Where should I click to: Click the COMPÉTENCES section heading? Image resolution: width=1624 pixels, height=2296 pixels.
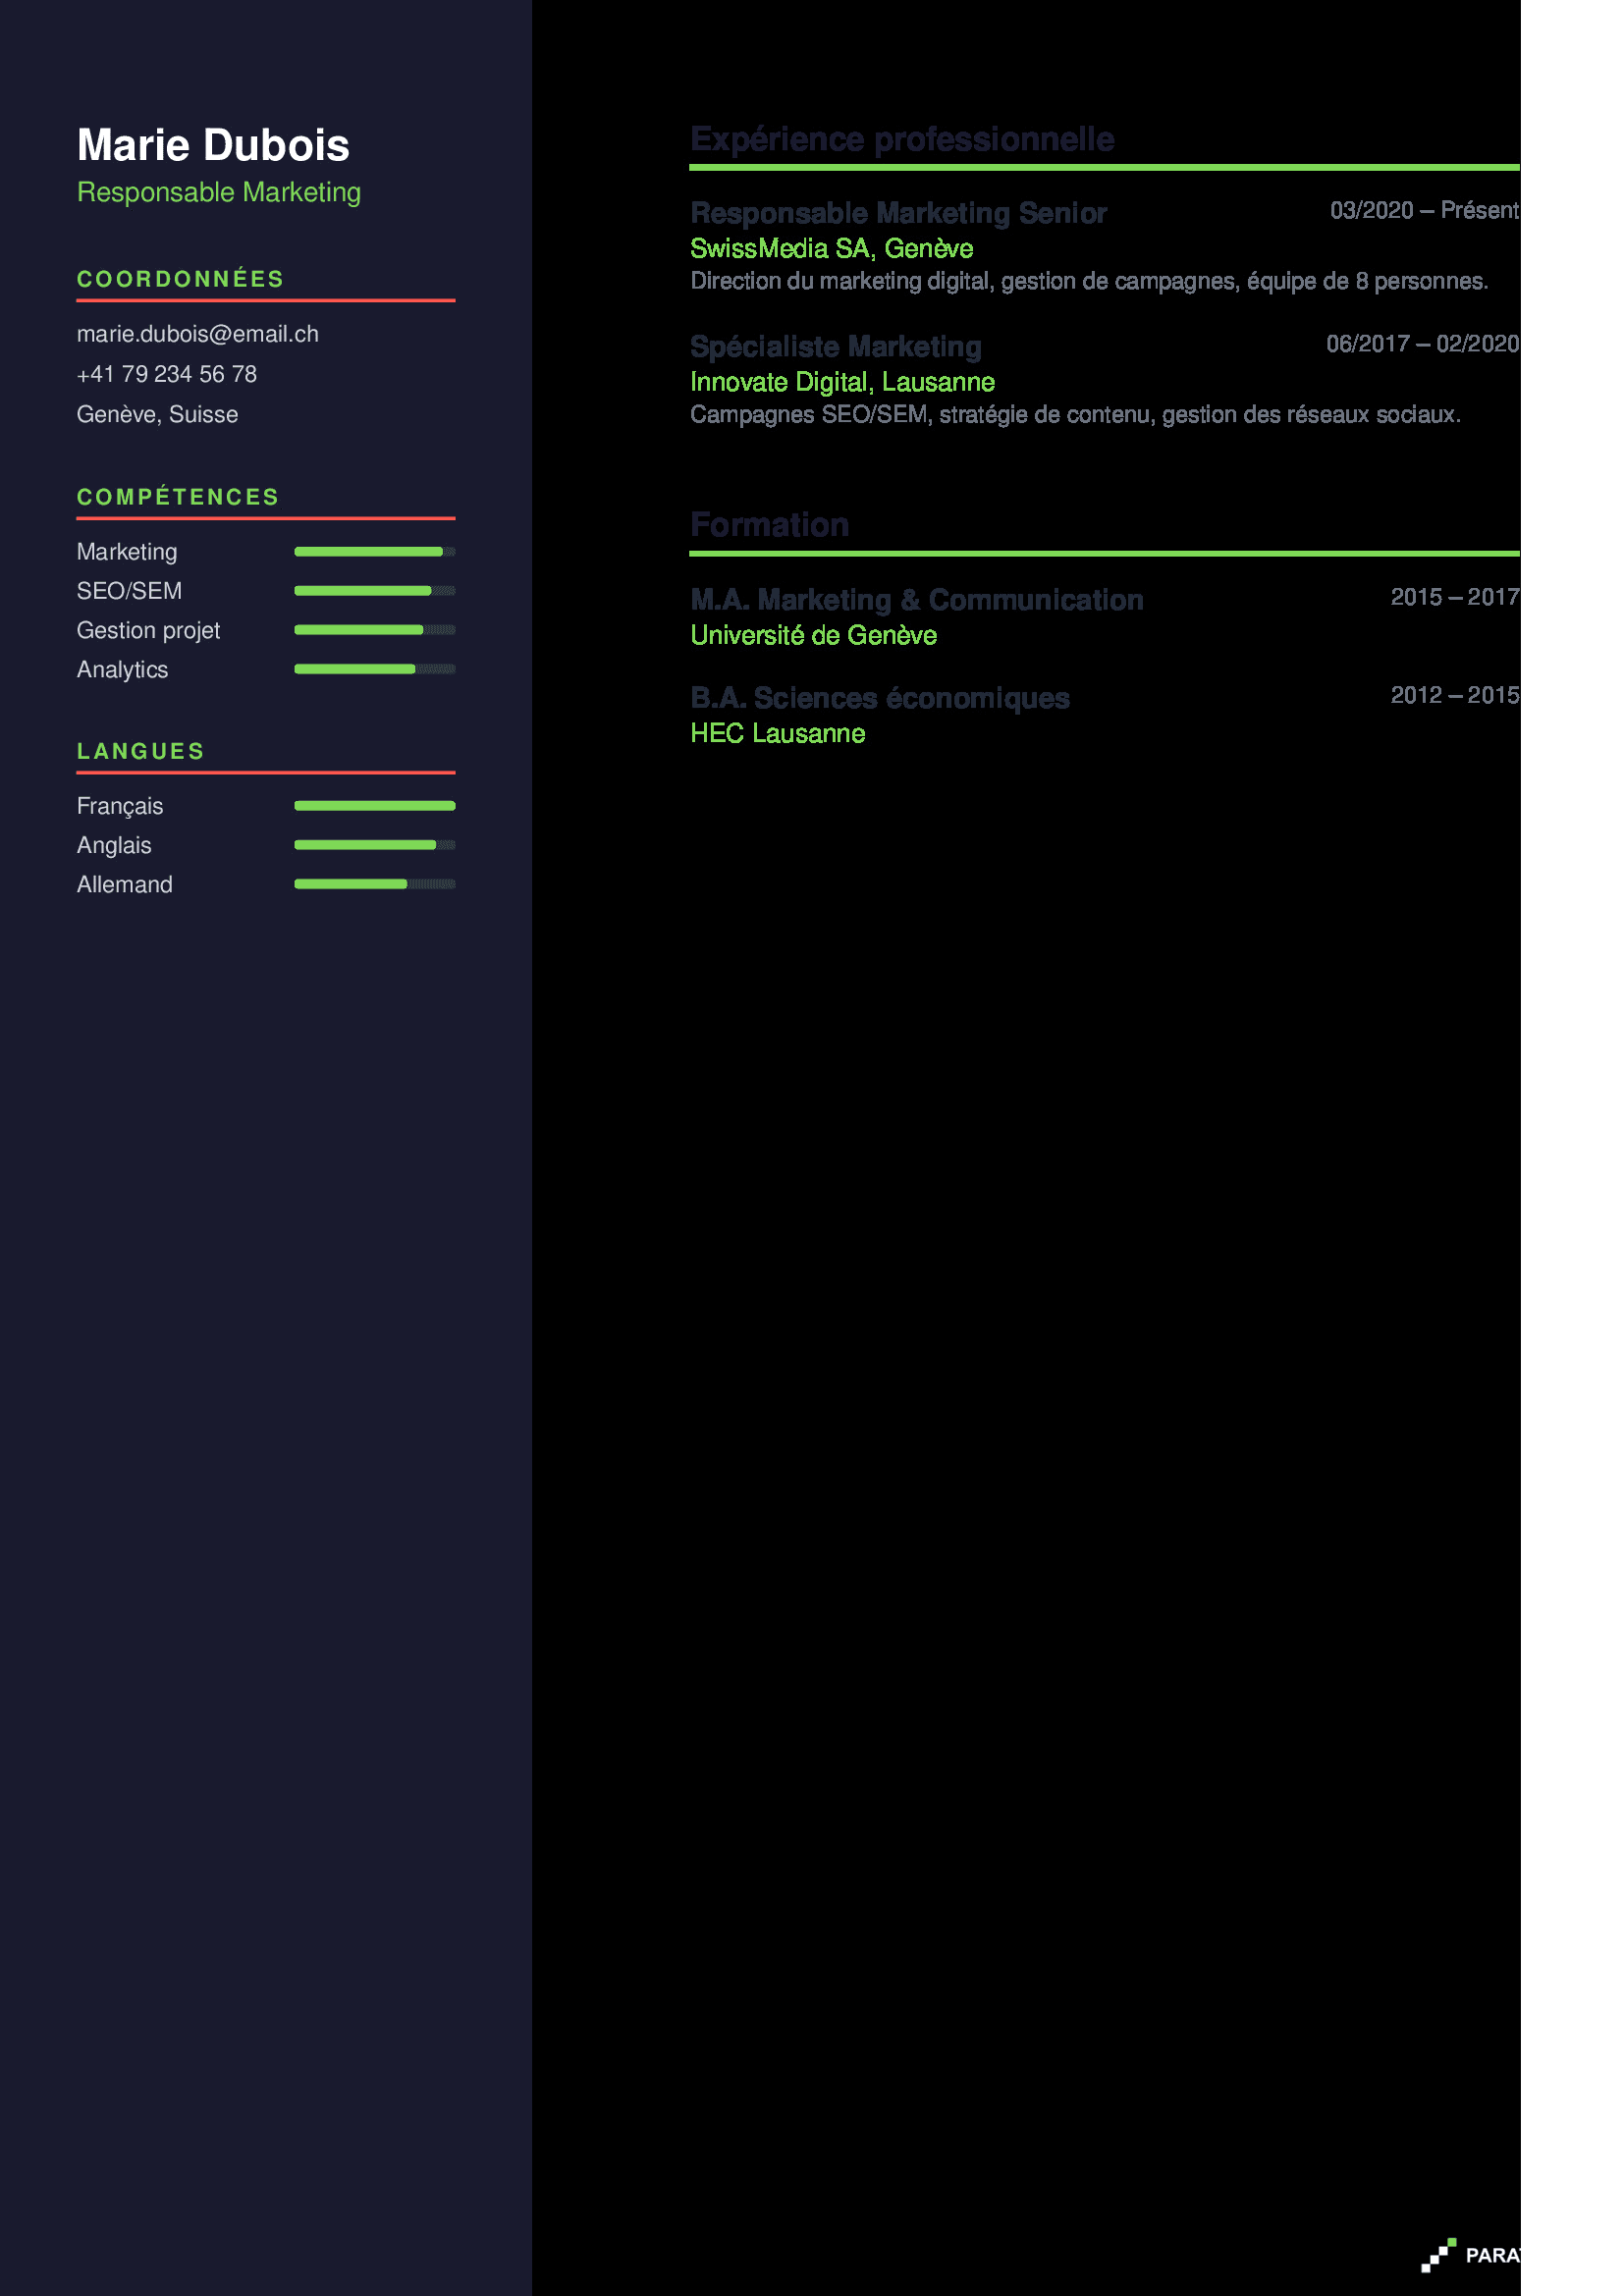pos(178,497)
